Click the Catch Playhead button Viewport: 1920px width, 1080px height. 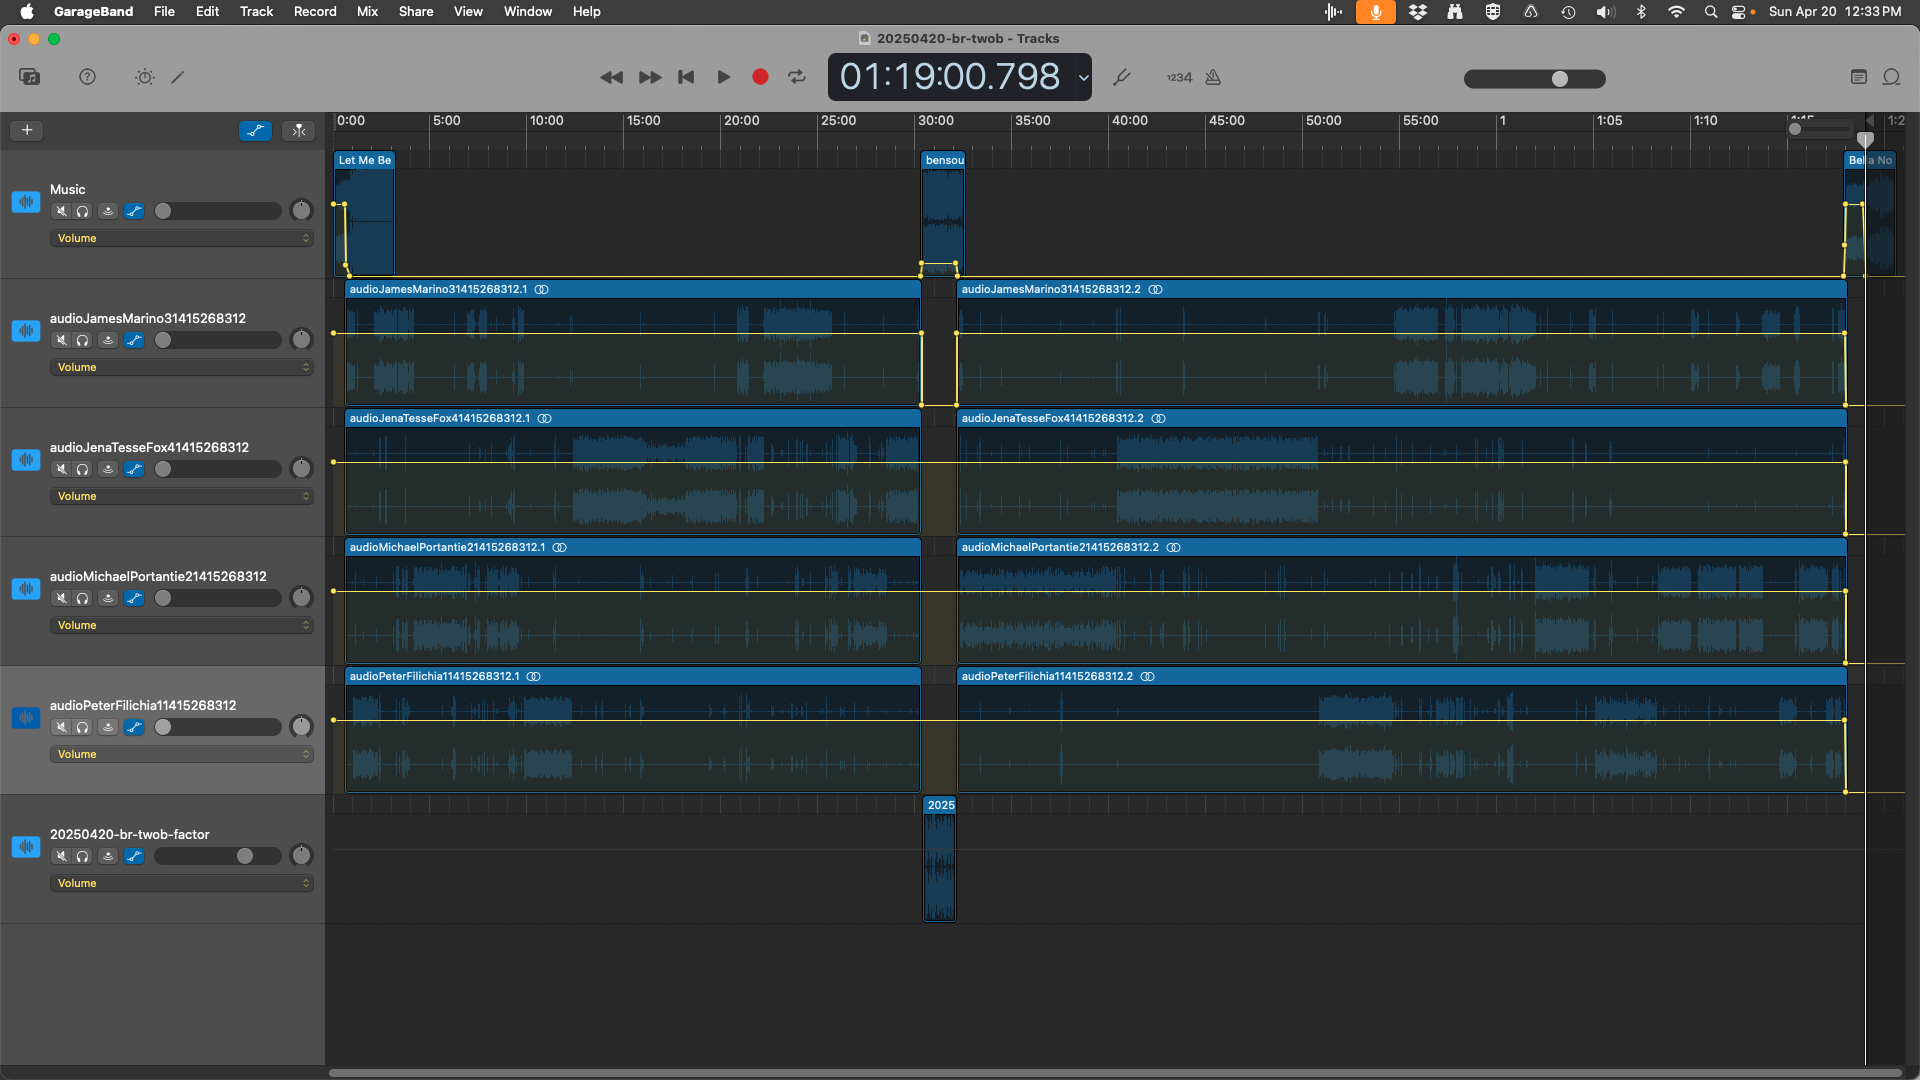(x=299, y=130)
